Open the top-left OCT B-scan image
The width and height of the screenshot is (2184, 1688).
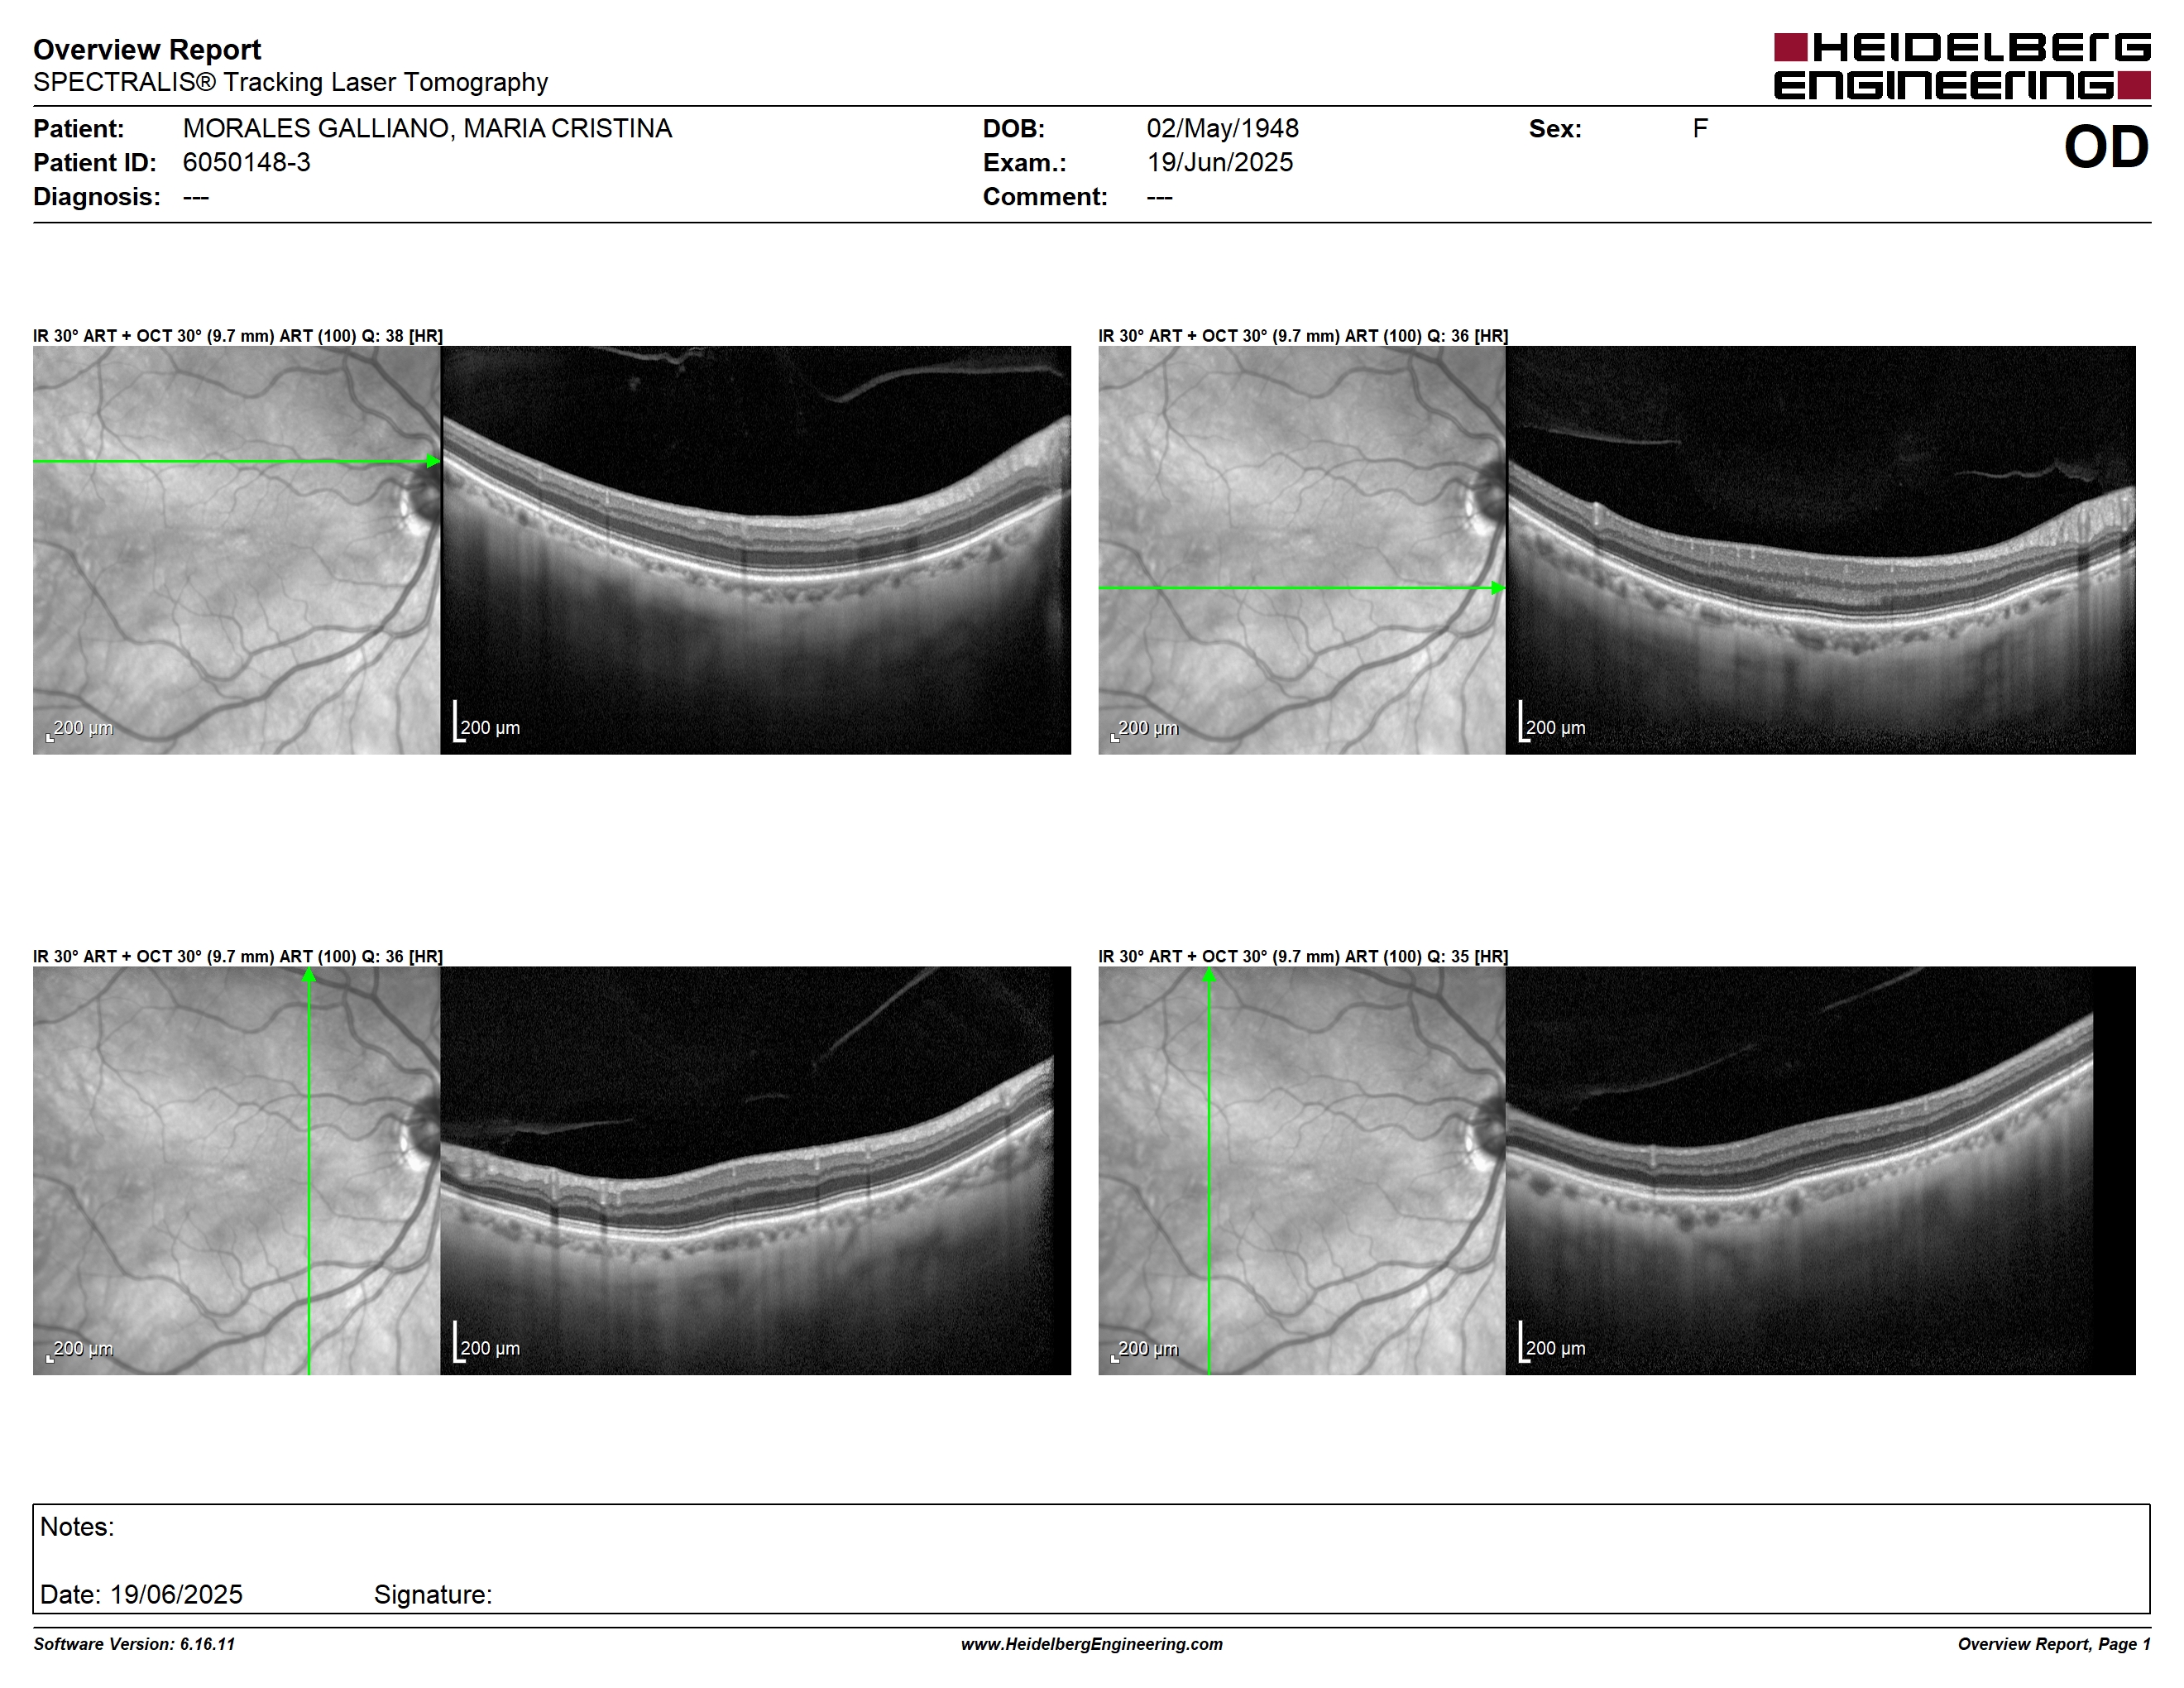756,550
